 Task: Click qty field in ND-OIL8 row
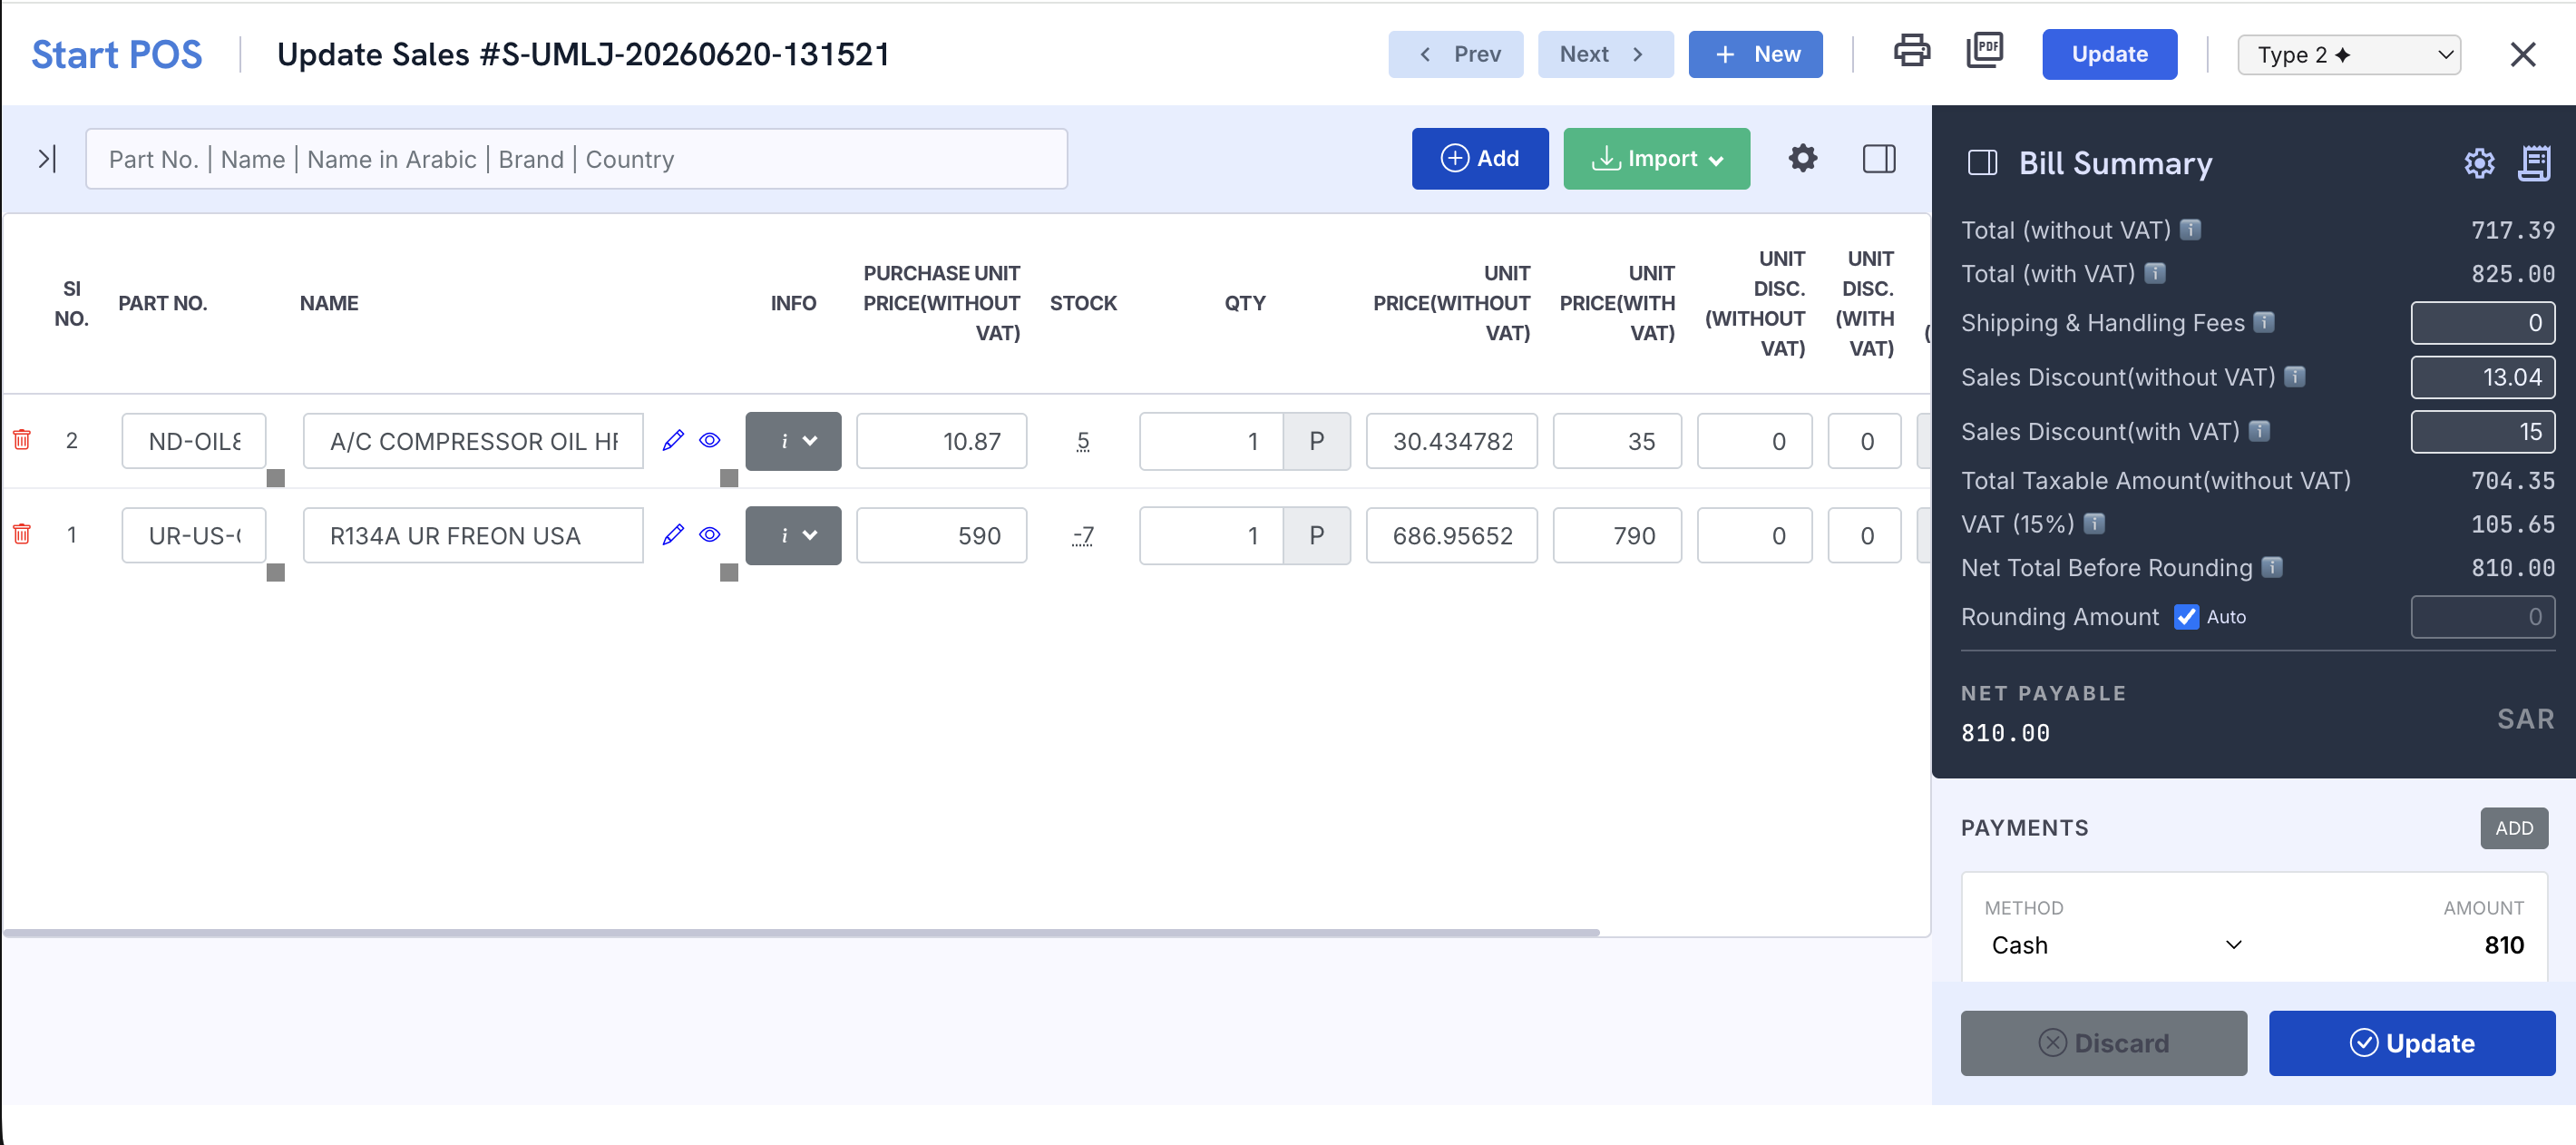pyautogui.click(x=1211, y=441)
